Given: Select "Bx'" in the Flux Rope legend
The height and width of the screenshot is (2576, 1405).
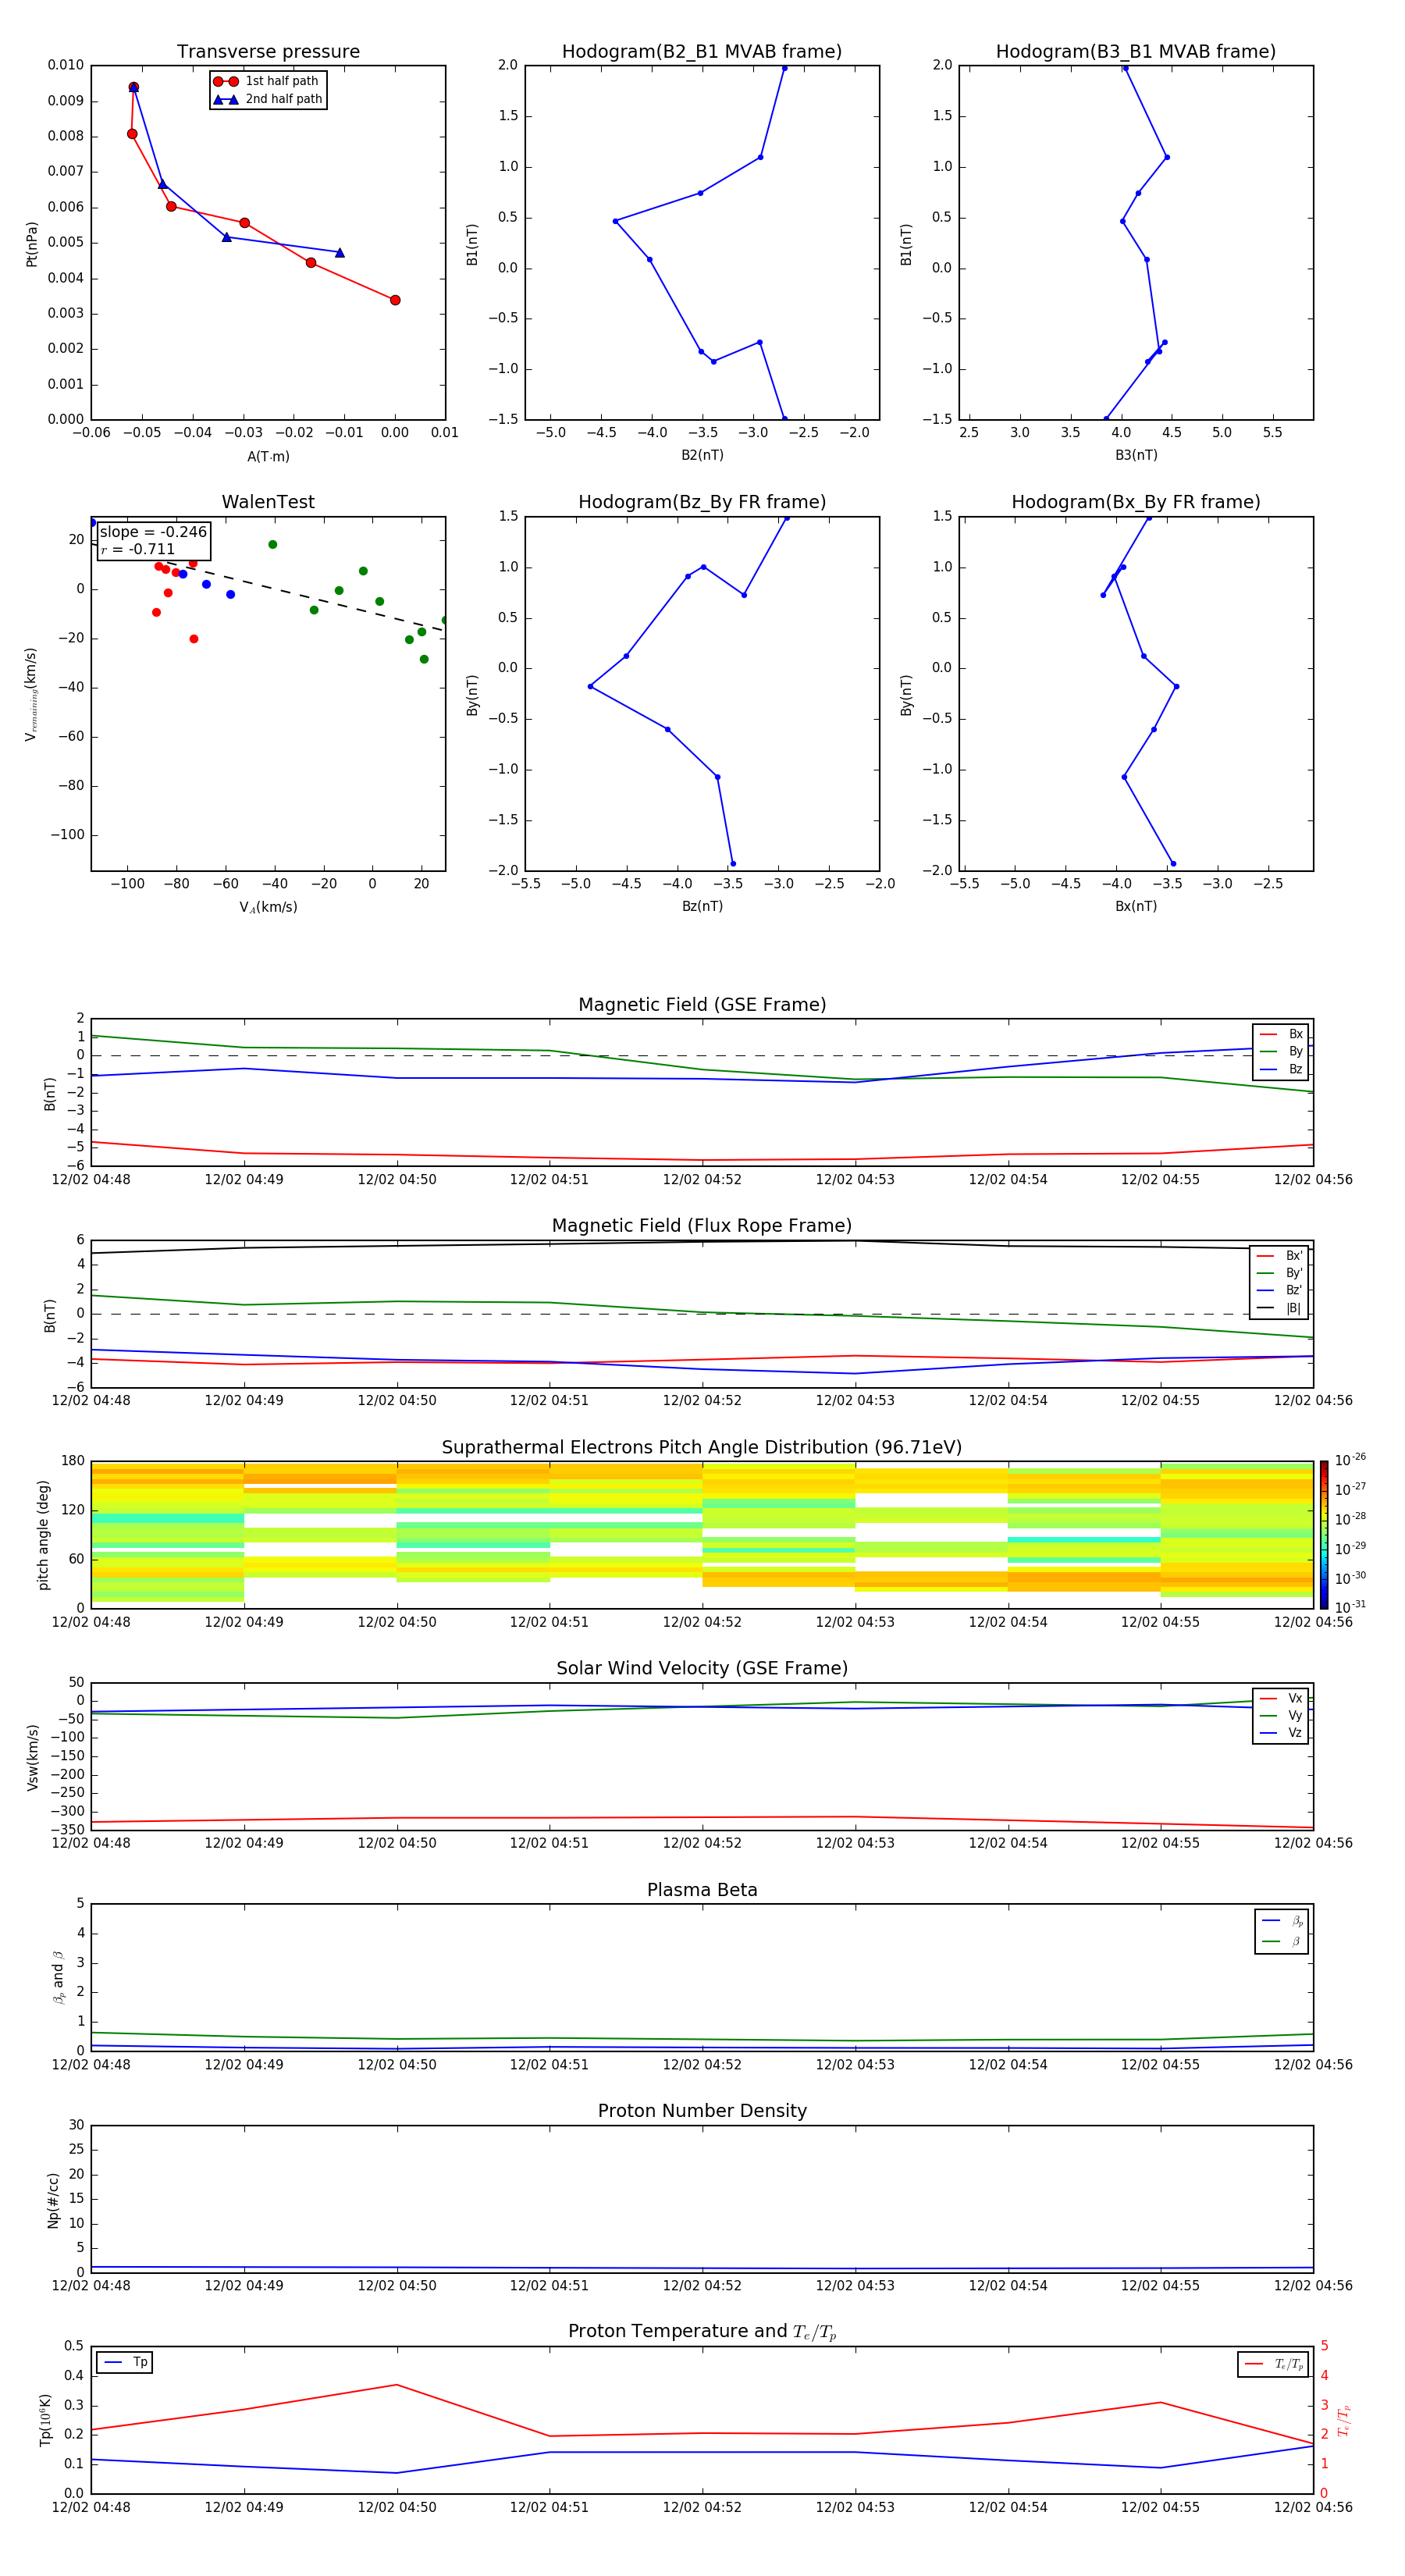Looking at the screenshot, I should [1279, 1256].
